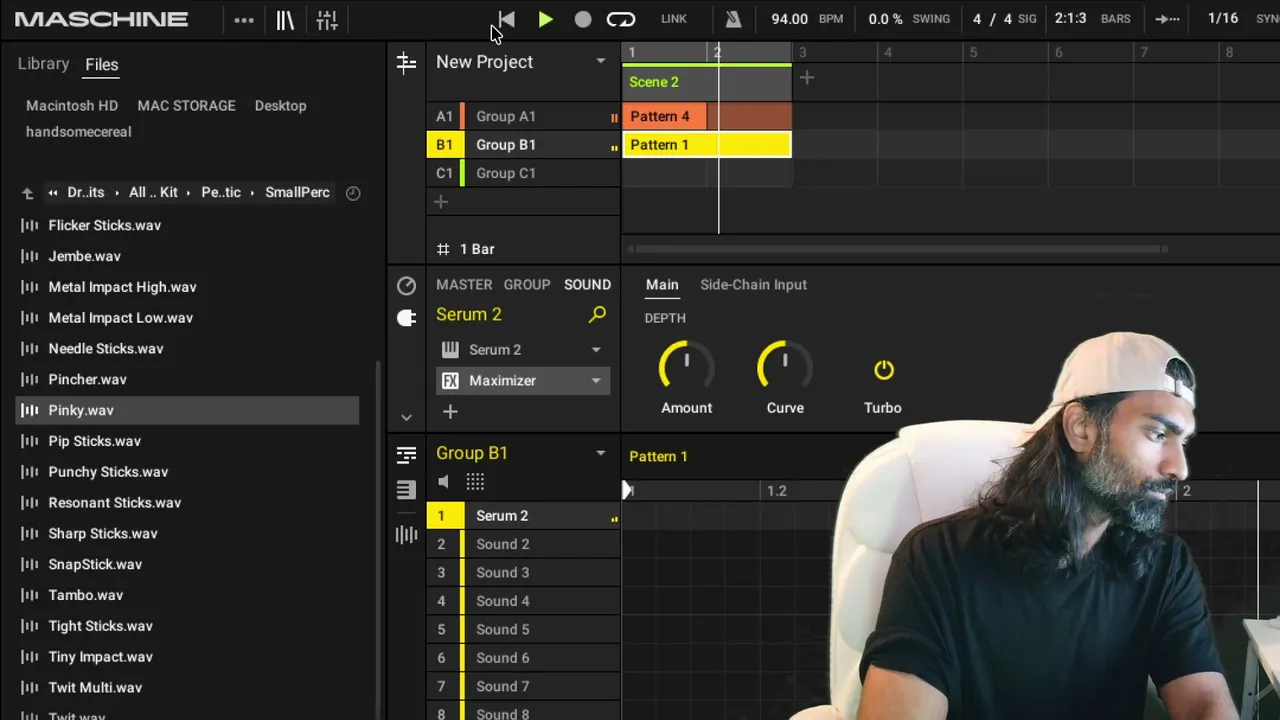This screenshot has width=1280, height=720.
Task: Start playback with the green Play button
Action: pos(545,19)
